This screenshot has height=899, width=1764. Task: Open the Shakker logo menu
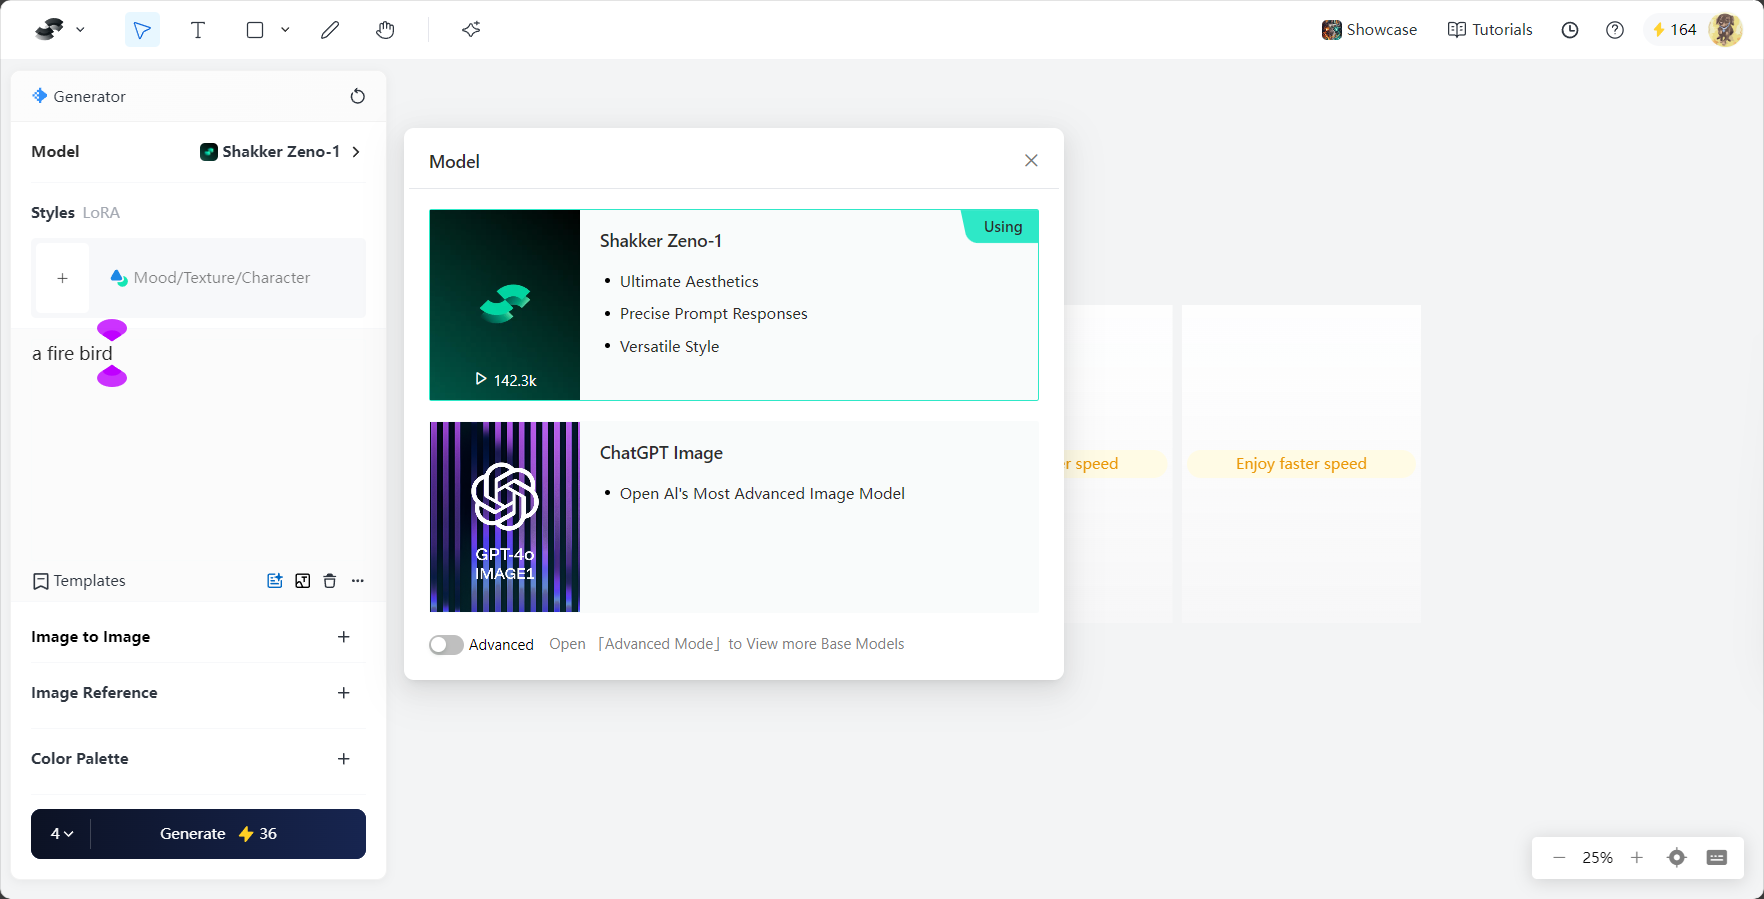[59, 30]
